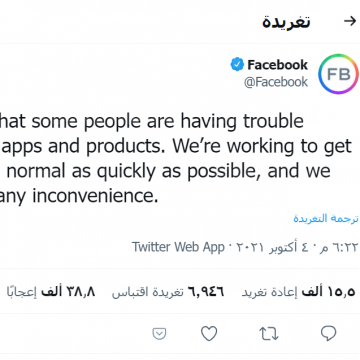
Task: View the ٣٨,٨ ألف إعجابًا list
Action: (x=51, y=292)
